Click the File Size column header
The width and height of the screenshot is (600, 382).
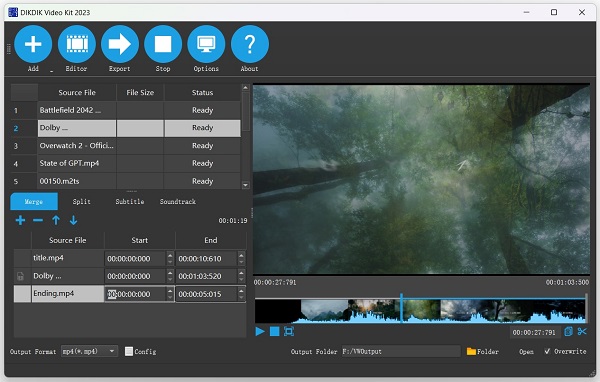tap(140, 92)
